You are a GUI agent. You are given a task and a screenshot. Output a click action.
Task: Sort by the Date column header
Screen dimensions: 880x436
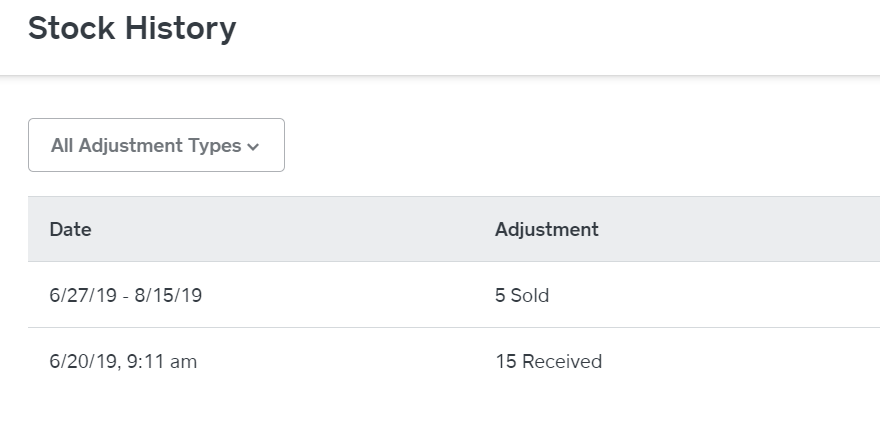click(x=70, y=229)
